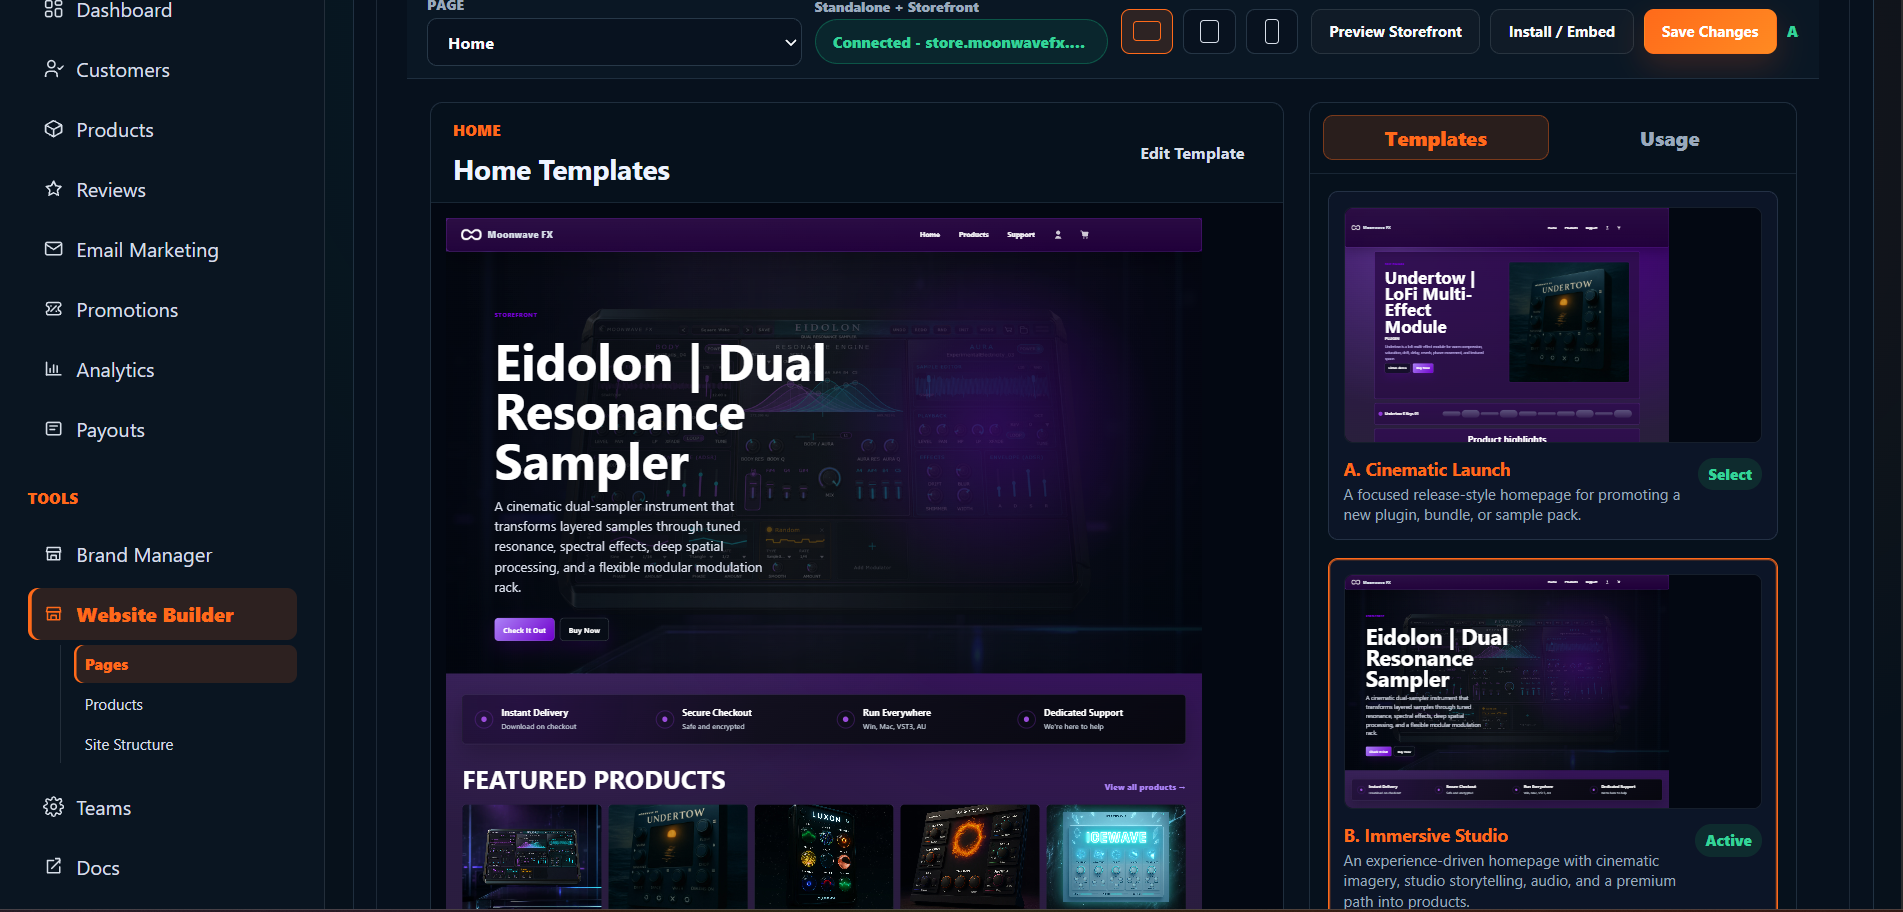
Task: Open the Page dropdown showing Home
Action: click(x=614, y=43)
